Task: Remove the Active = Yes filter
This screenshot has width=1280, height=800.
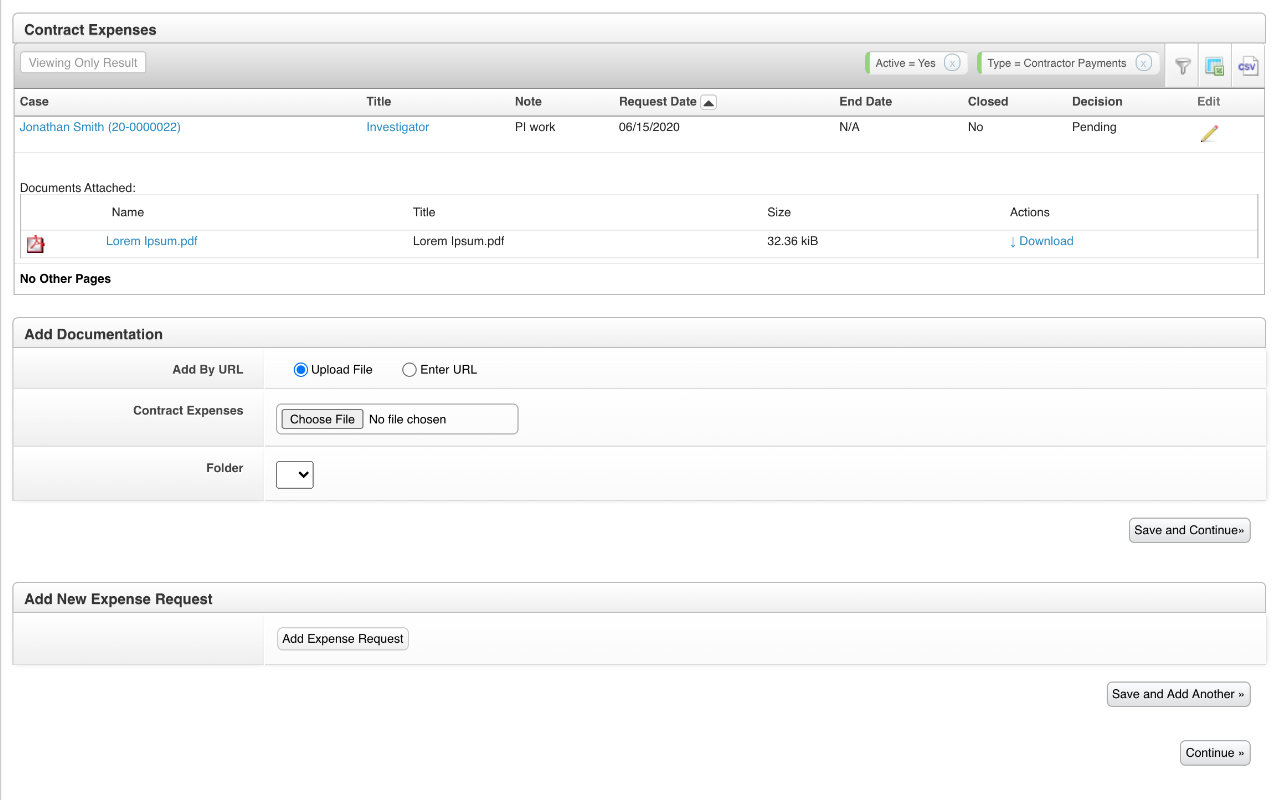Action: 952,63
